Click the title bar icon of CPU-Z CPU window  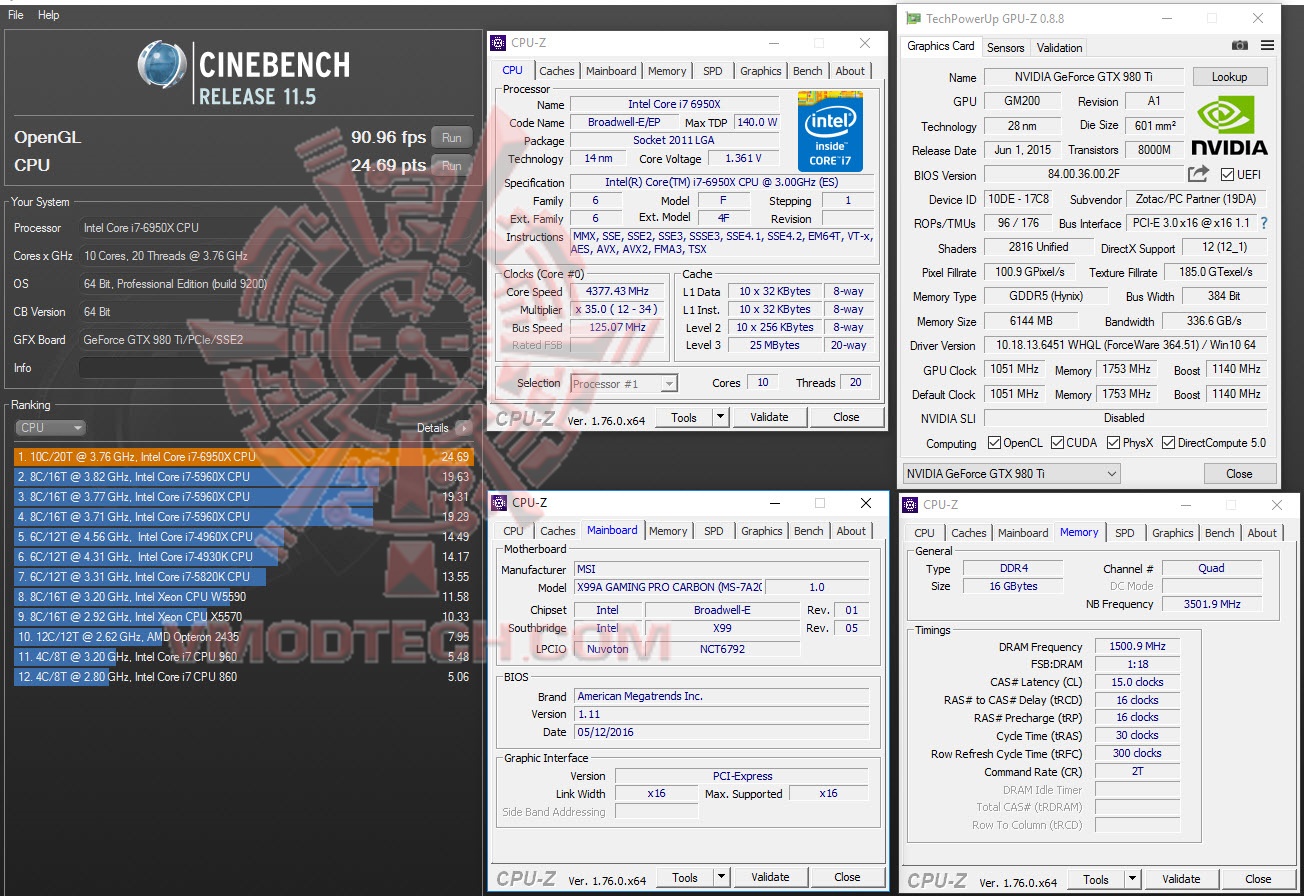tap(499, 43)
